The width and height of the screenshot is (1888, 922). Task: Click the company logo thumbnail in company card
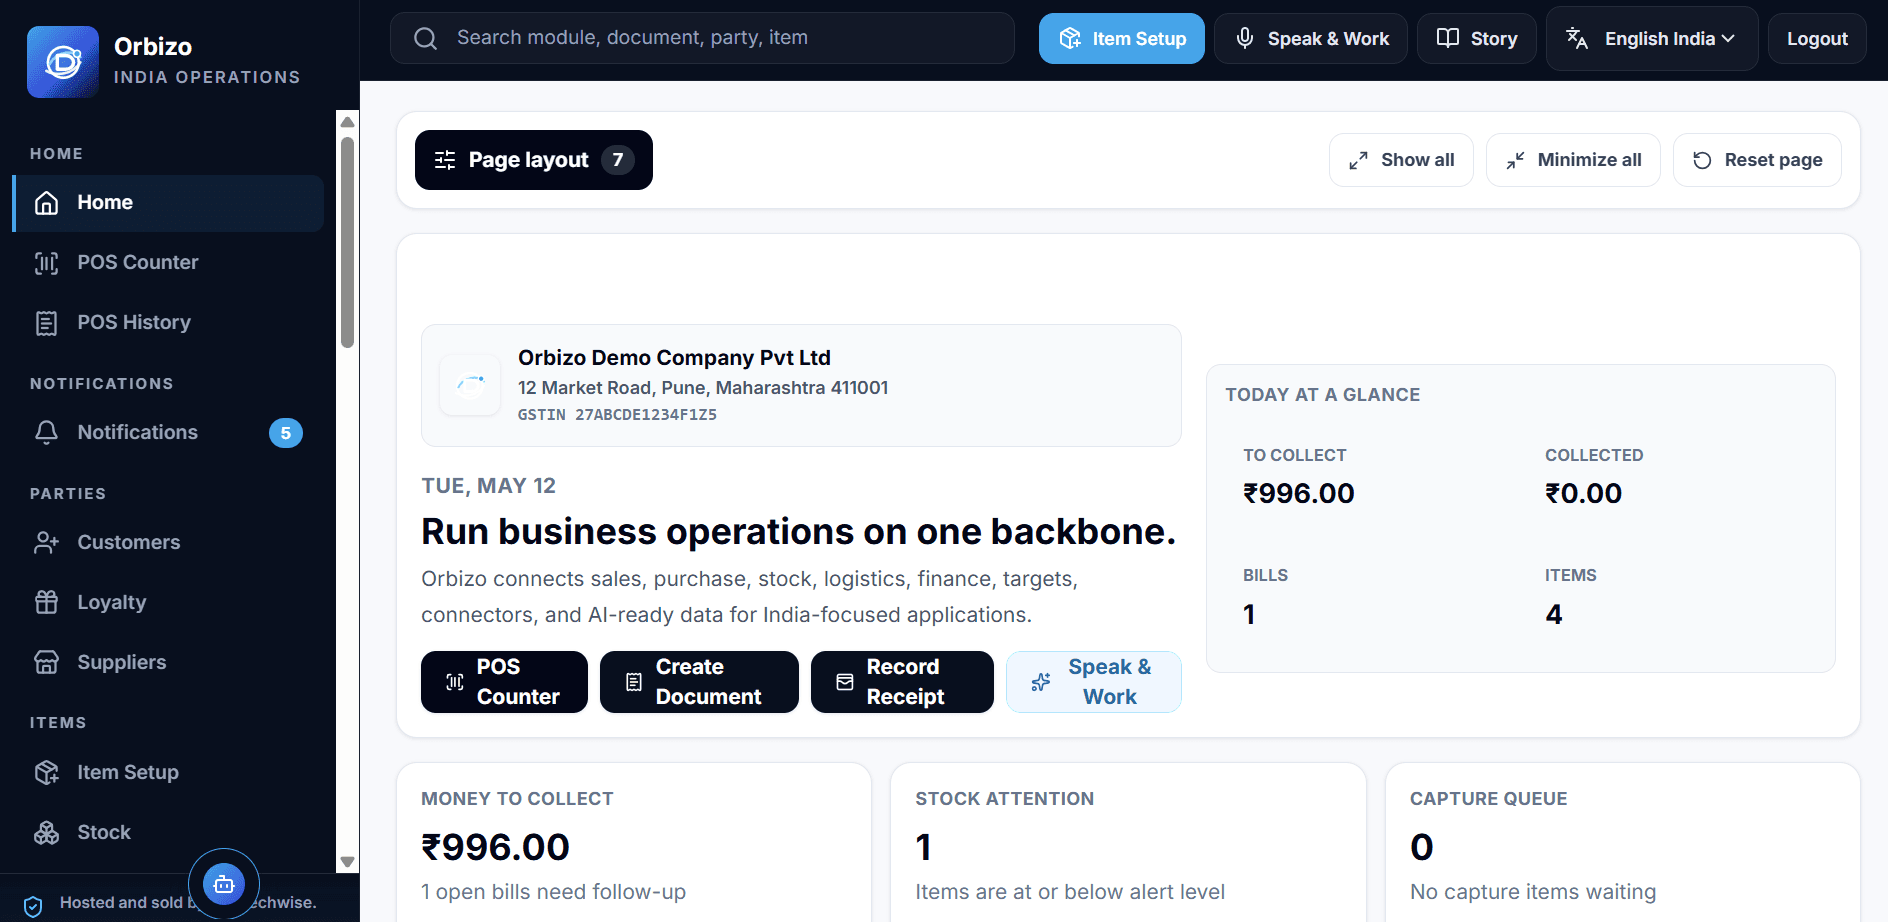(470, 385)
